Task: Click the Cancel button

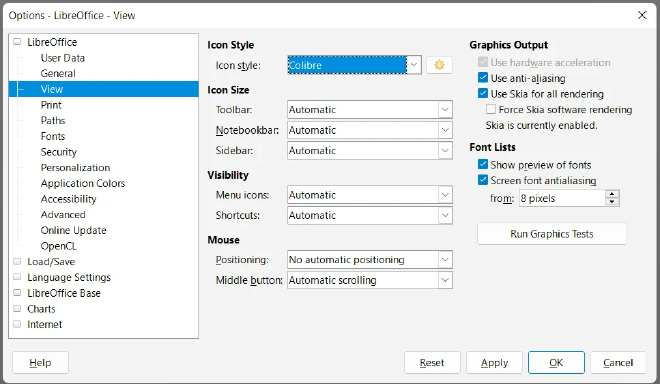Action: (618, 363)
